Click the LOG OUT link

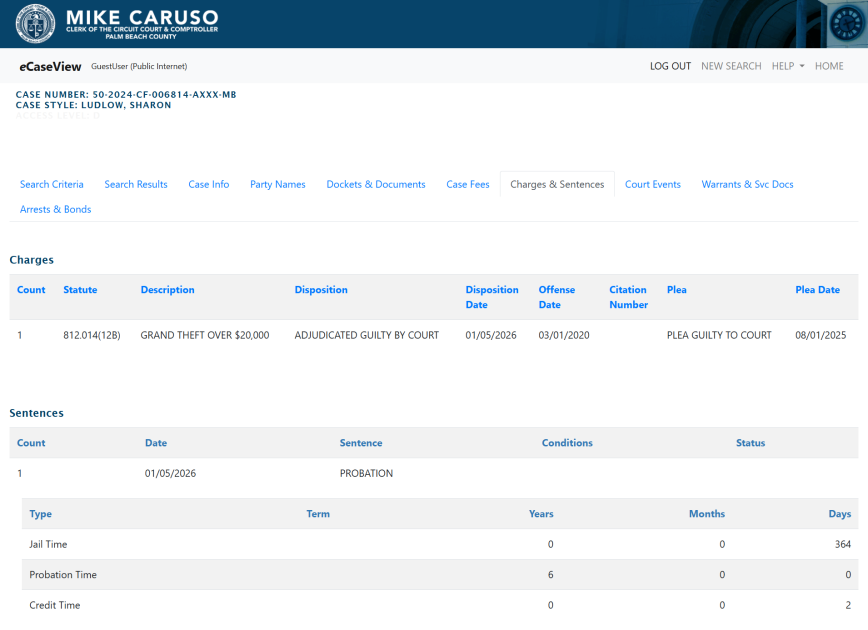tap(670, 66)
